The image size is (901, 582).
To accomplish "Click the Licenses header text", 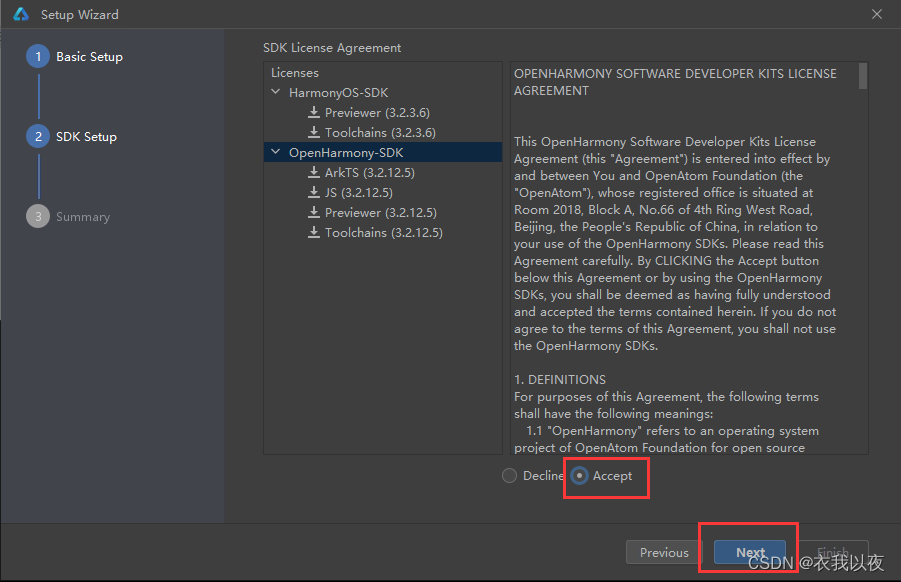I will pyautogui.click(x=295, y=73).
